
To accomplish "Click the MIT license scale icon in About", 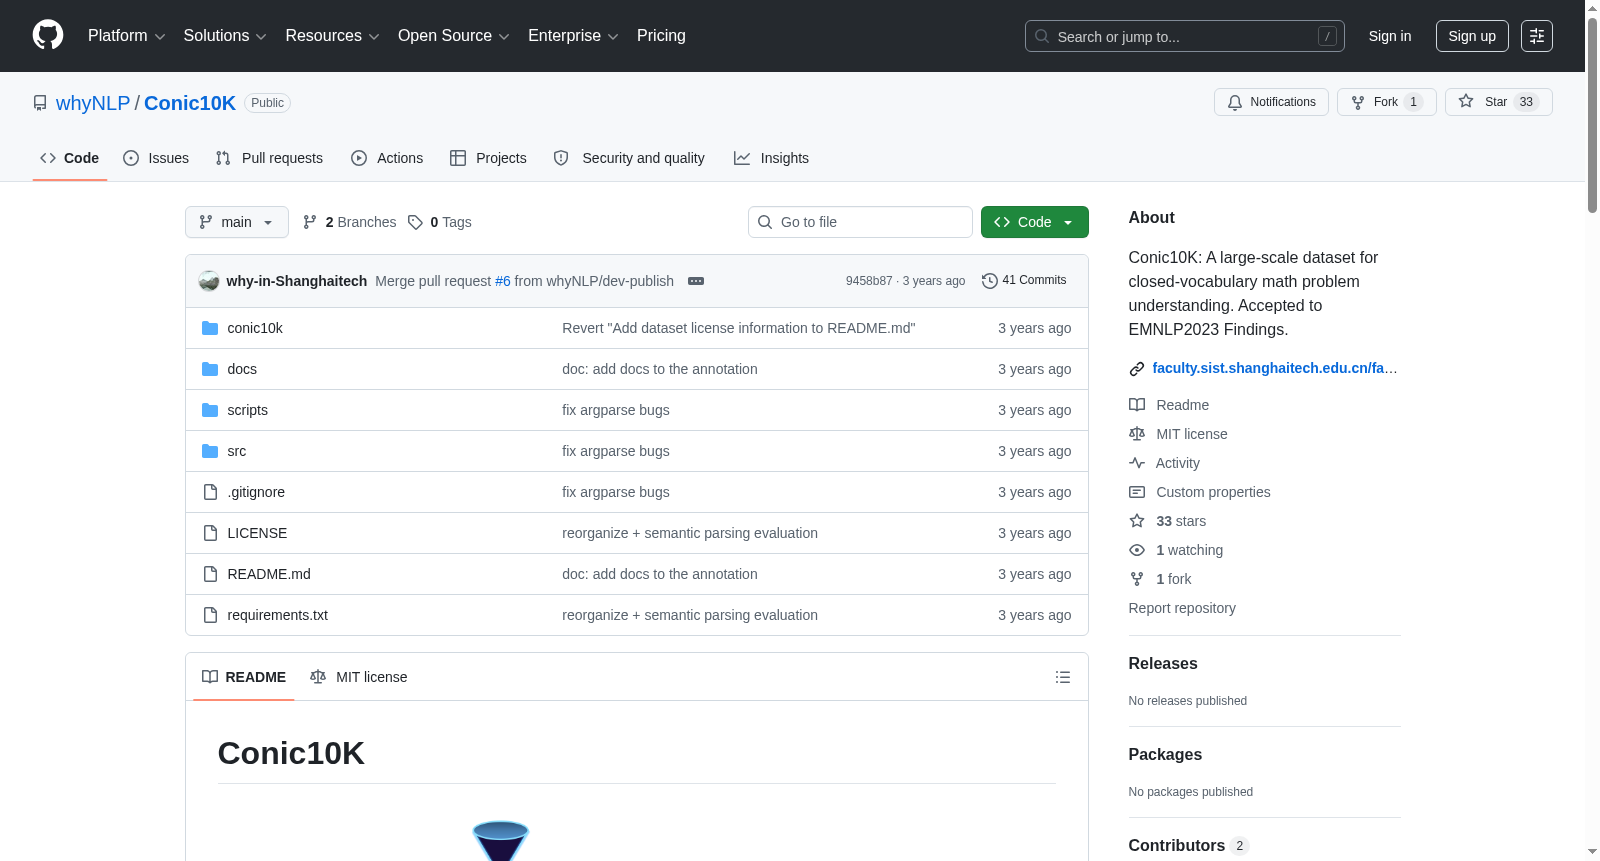I will point(1137,434).
